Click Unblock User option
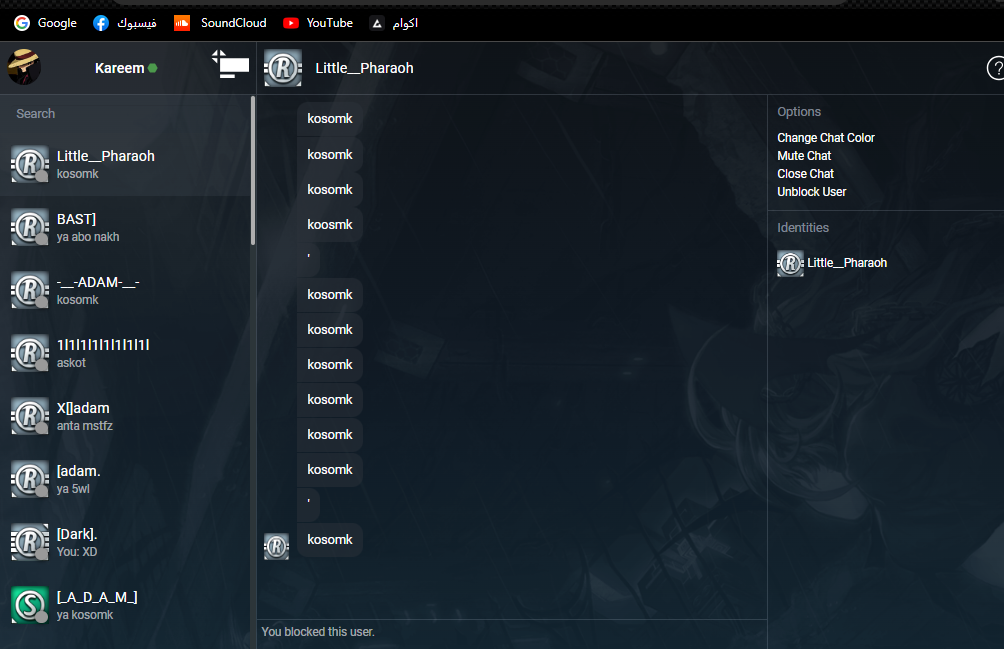The height and width of the screenshot is (649, 1004). (811, 192)
